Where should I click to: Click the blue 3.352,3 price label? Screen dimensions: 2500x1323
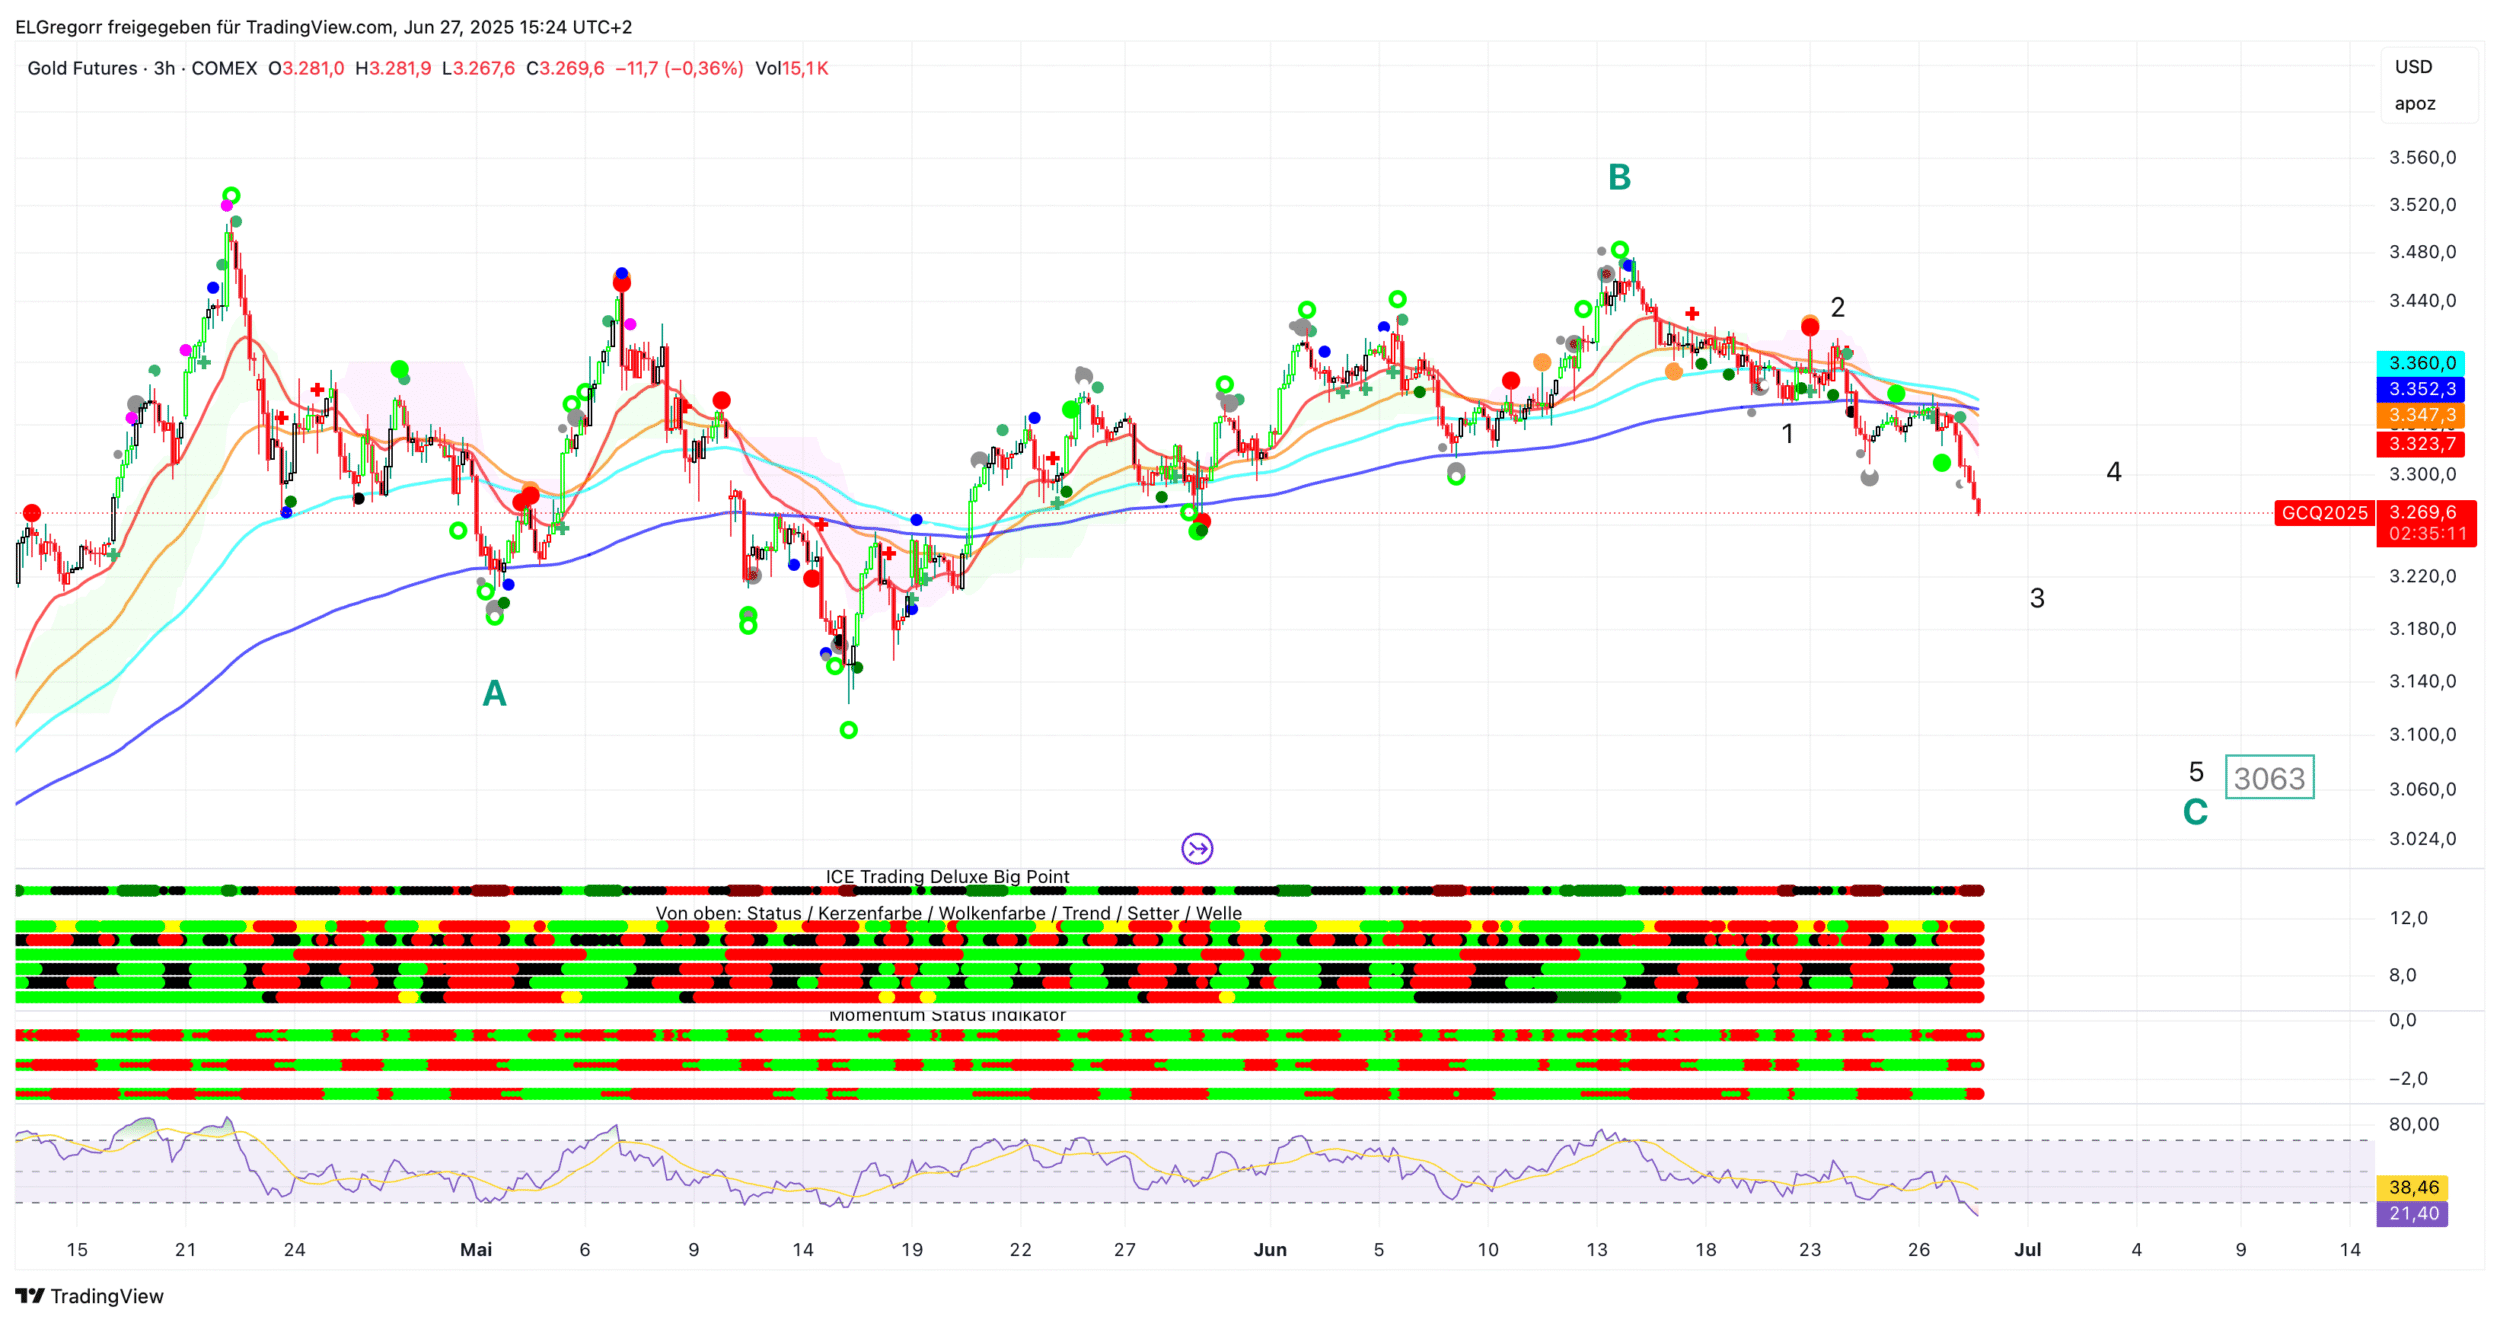pyautogui.click(x=2421, y=389)
